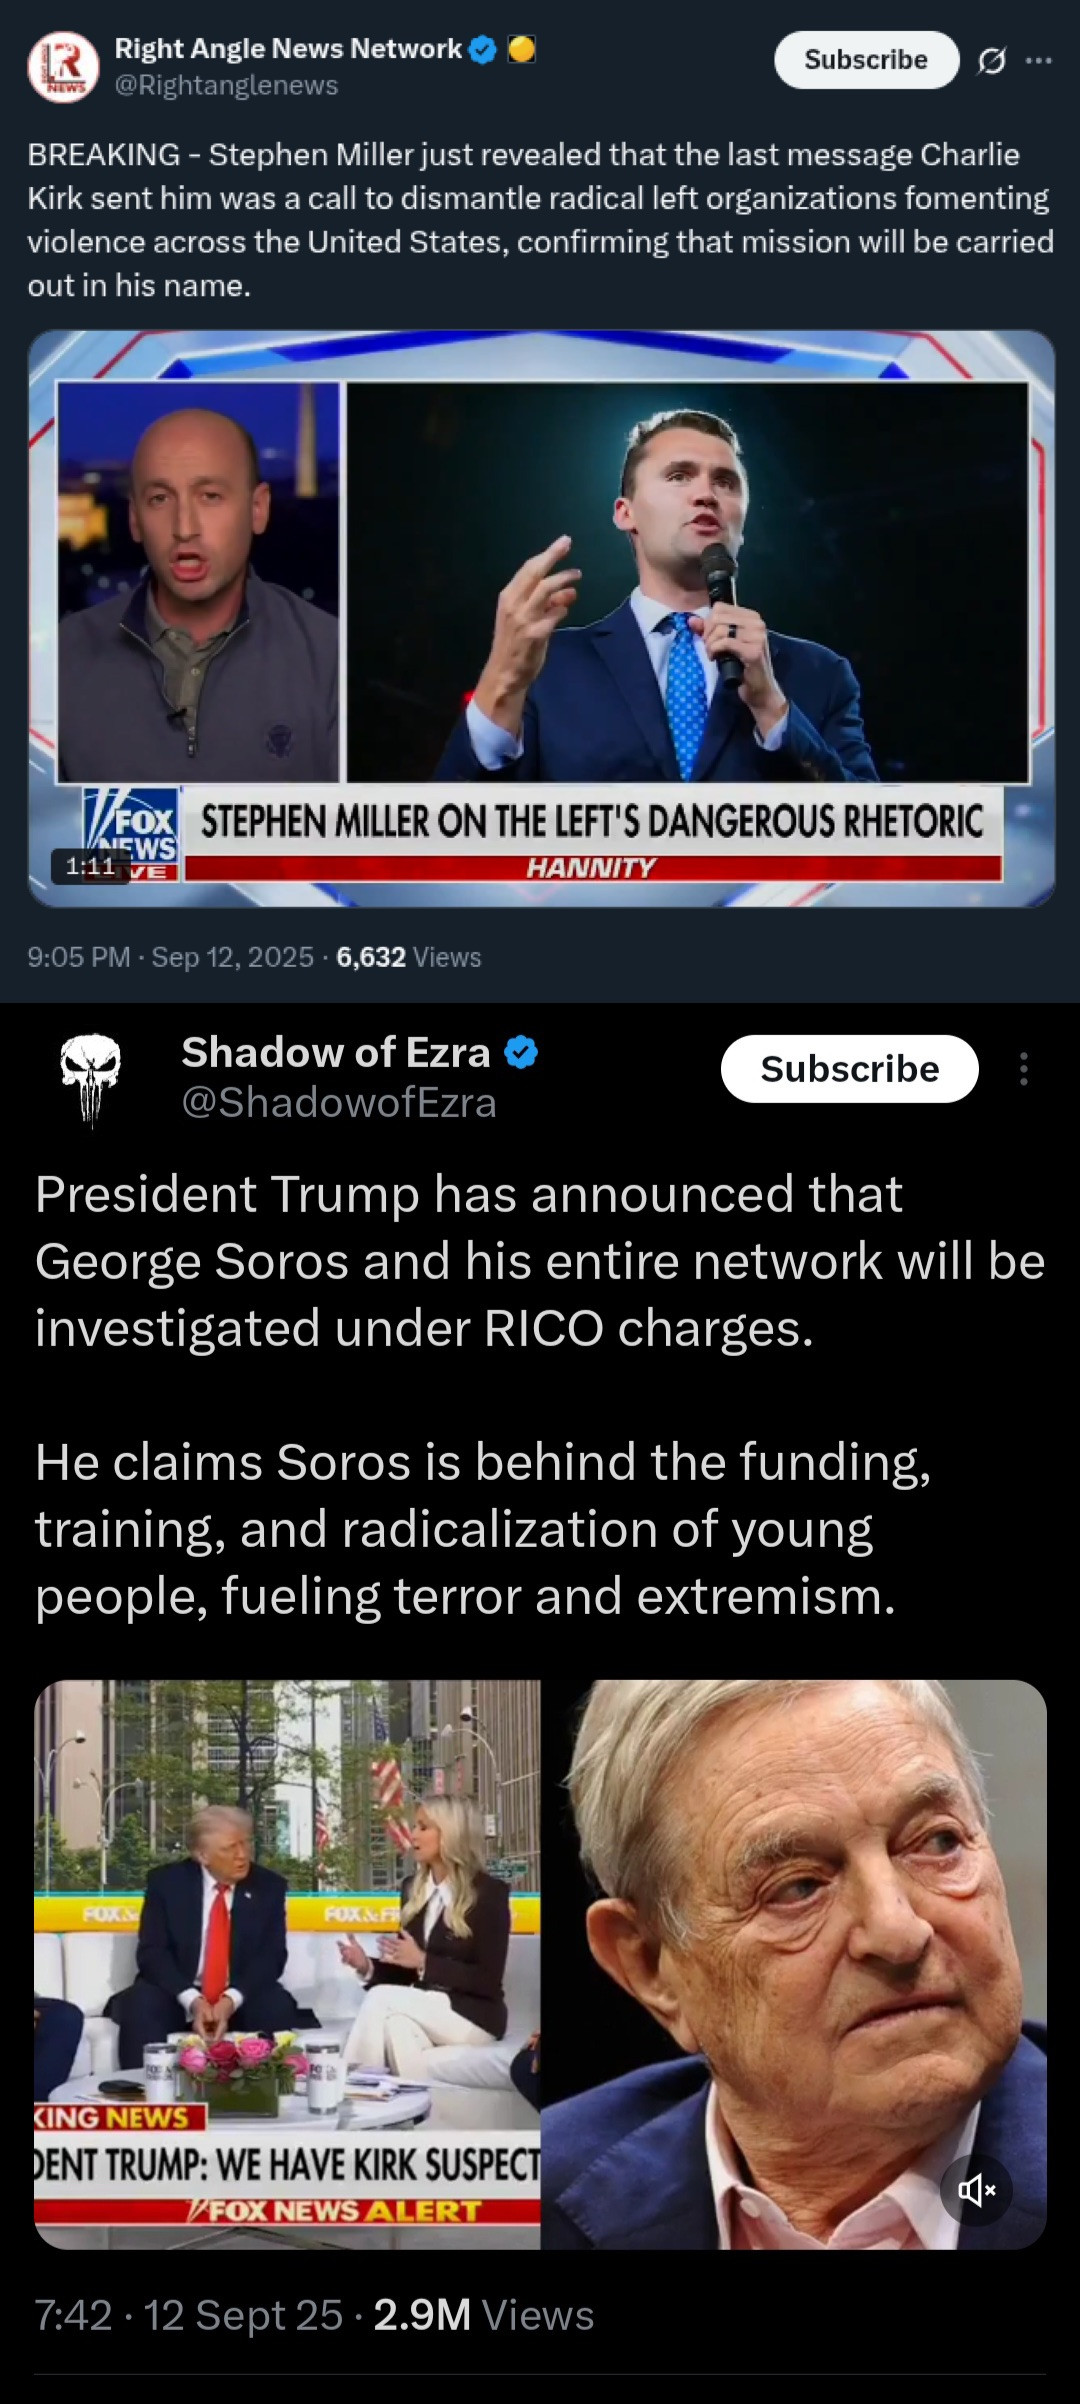
Task: View the 2.9M Views count details
Action: (484, 2315)
